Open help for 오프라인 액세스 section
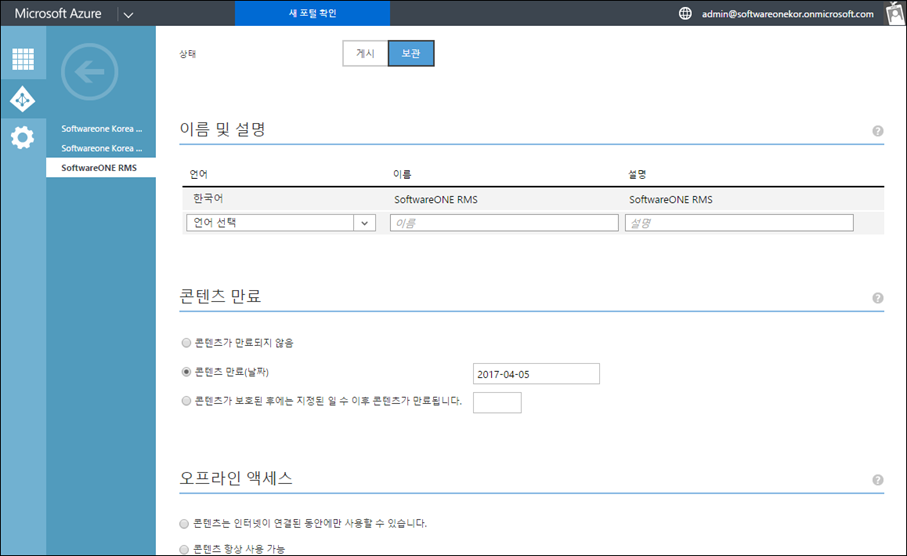Image resolution: width=907 pixels, height=556 pixels. pyautogui.click(x=877, y=480)
